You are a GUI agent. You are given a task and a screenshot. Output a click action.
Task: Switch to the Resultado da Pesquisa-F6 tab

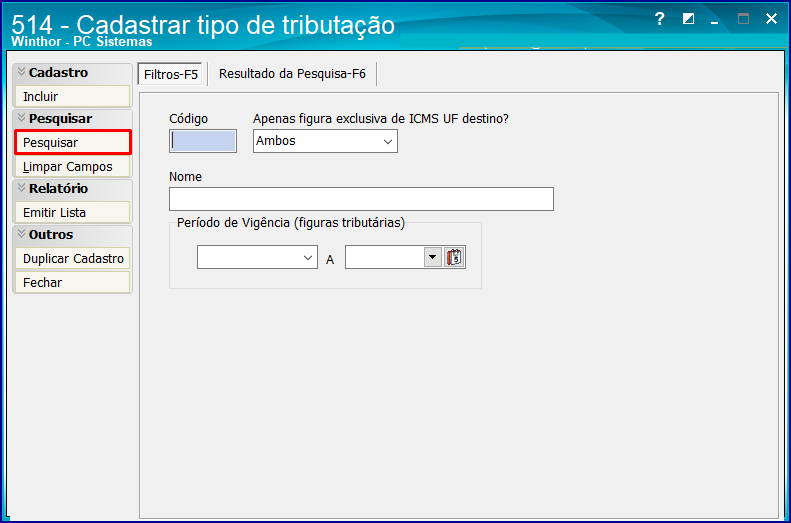point(292,74)
